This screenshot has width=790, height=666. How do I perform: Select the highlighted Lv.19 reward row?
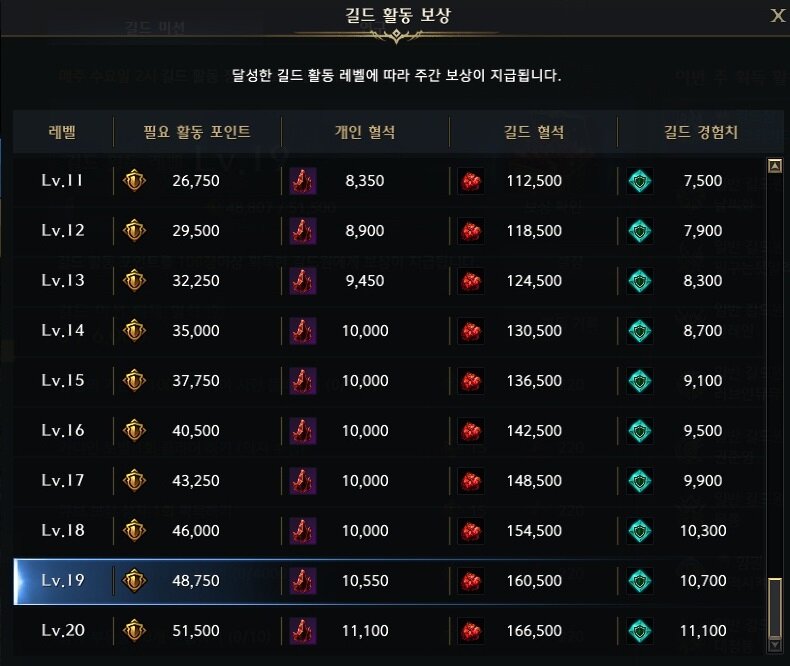coord(390,581)
